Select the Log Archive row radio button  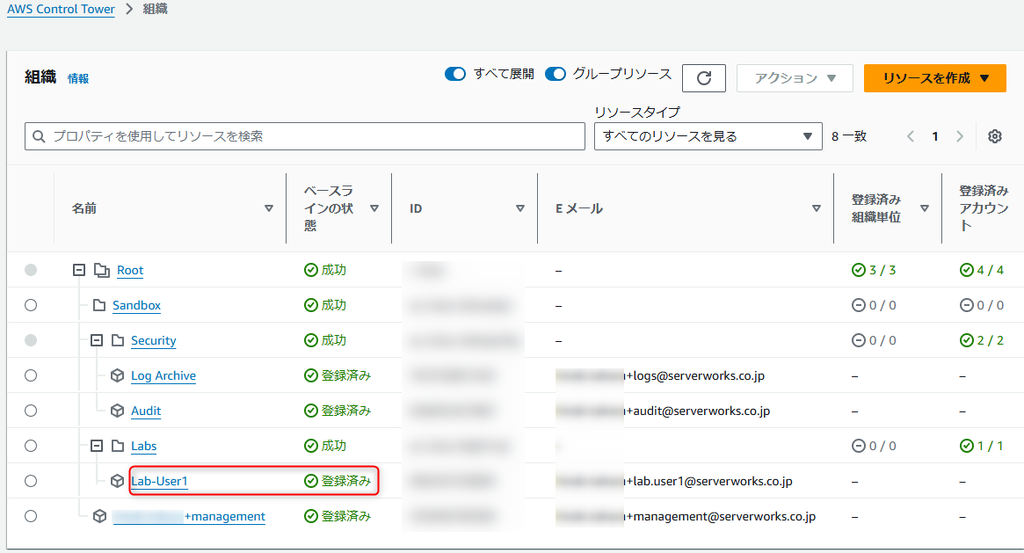point(31,375)
